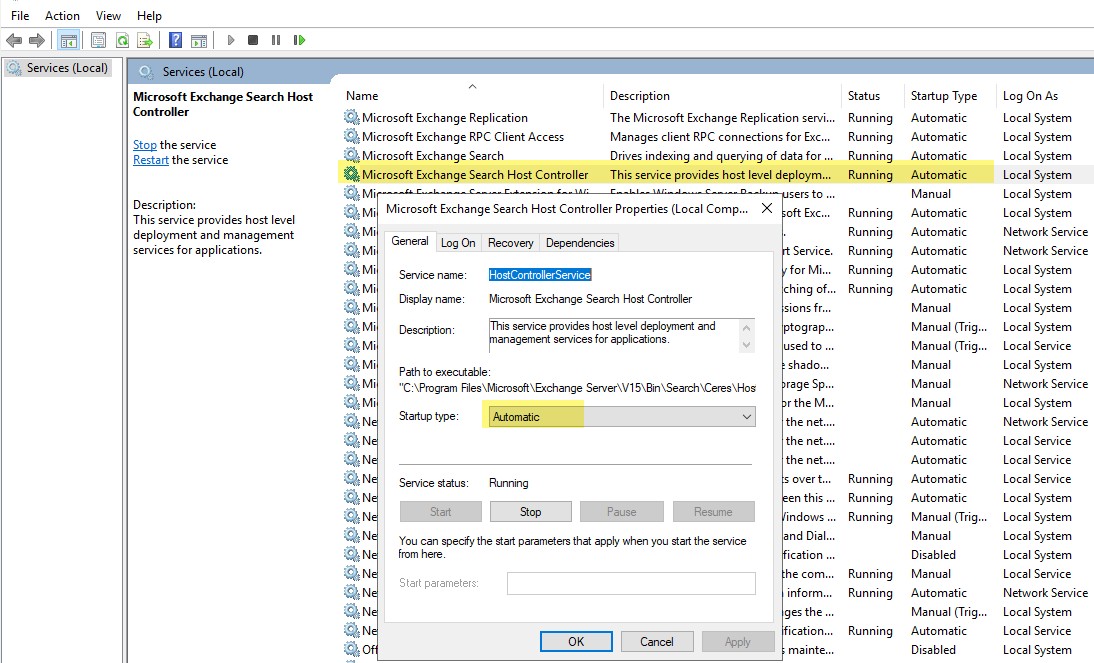Select the Microsoft Exchange Search service row
Viewport: 1094px width, 663px height.
(x=716, y=155)
